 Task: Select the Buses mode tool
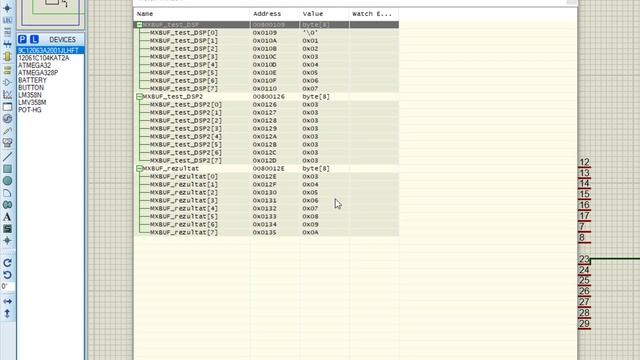[x=7, y=44]
